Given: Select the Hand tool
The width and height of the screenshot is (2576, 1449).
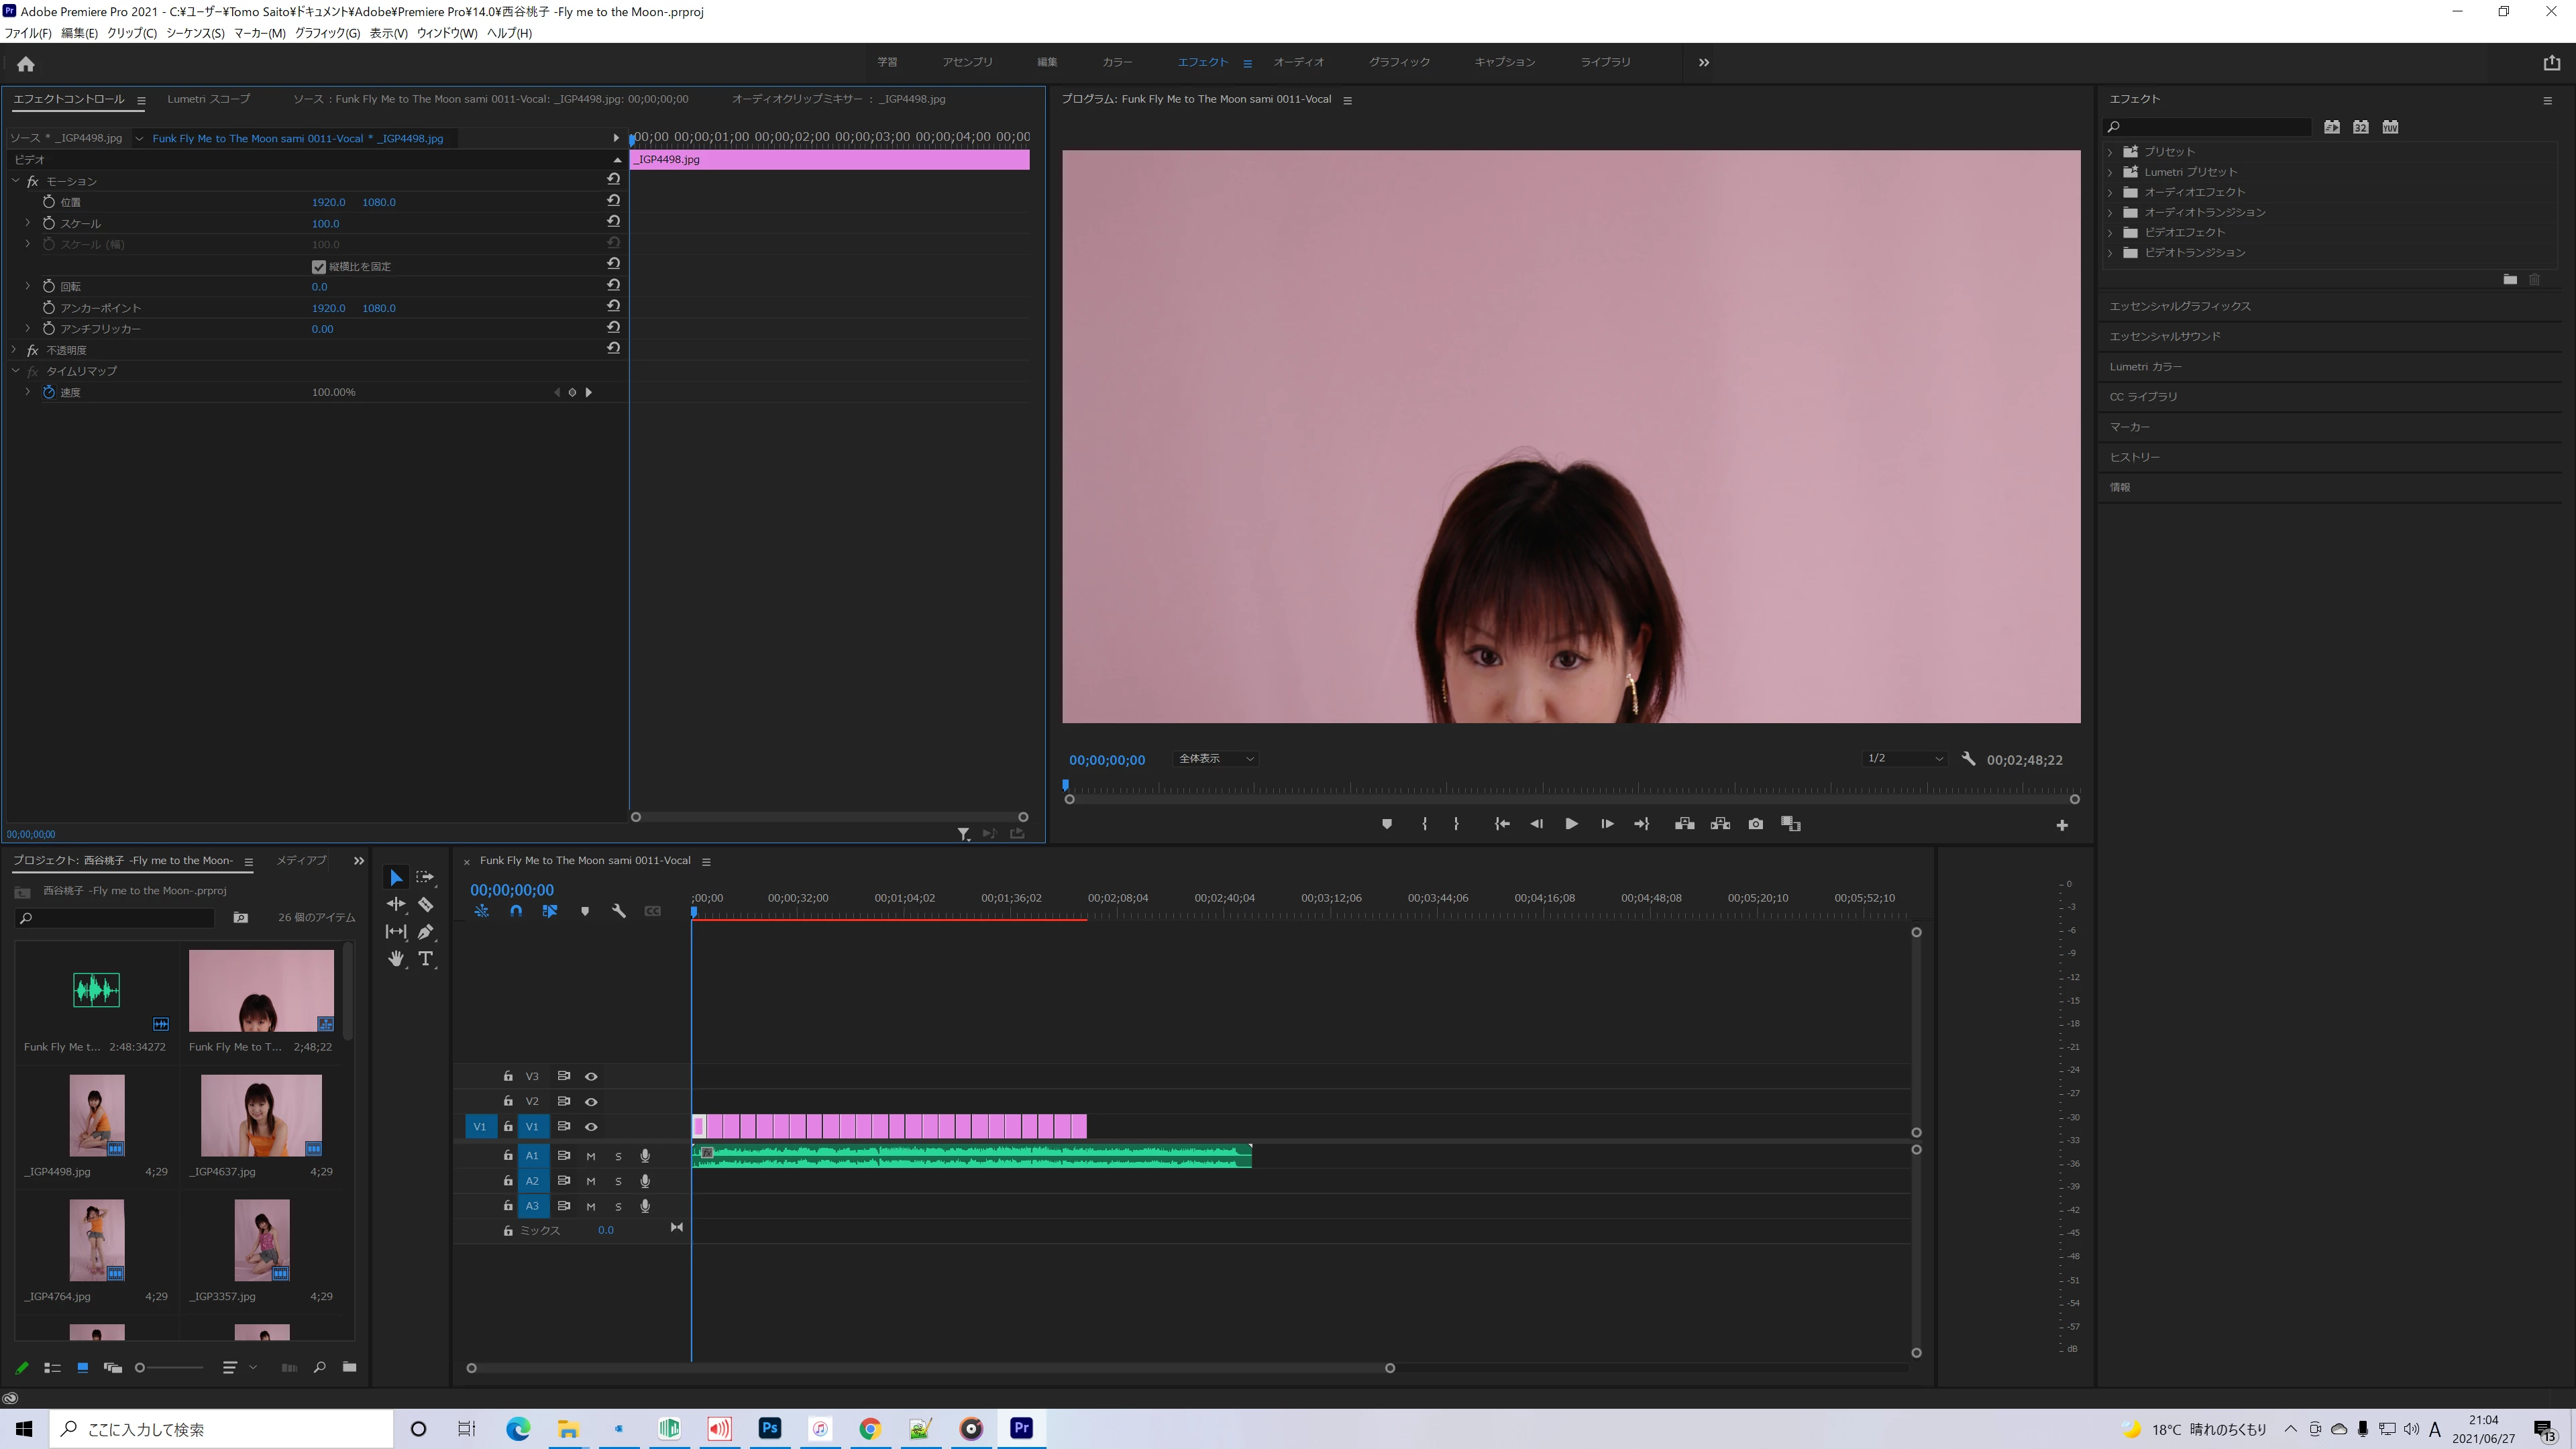Looking at the screenshot, I should click(x=396, y=958).
